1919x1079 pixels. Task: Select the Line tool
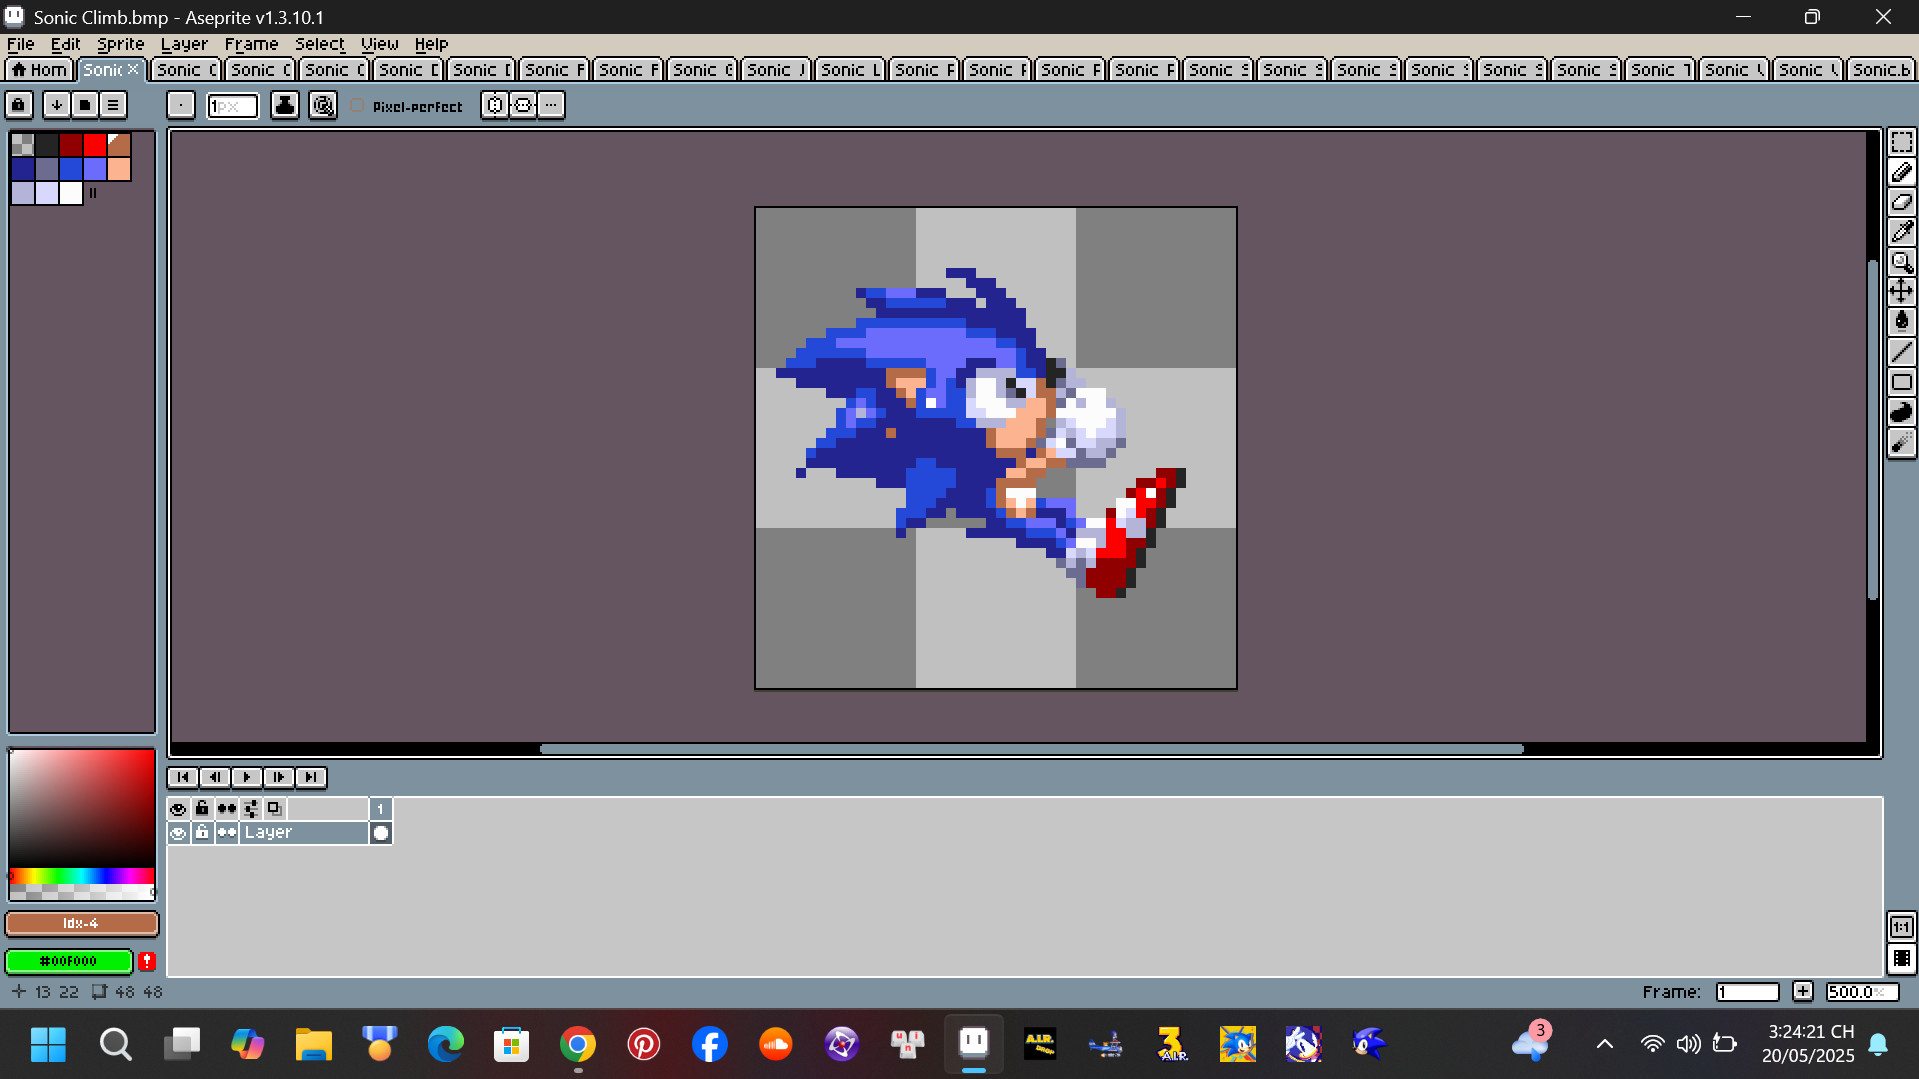(x=1901, y=352)
